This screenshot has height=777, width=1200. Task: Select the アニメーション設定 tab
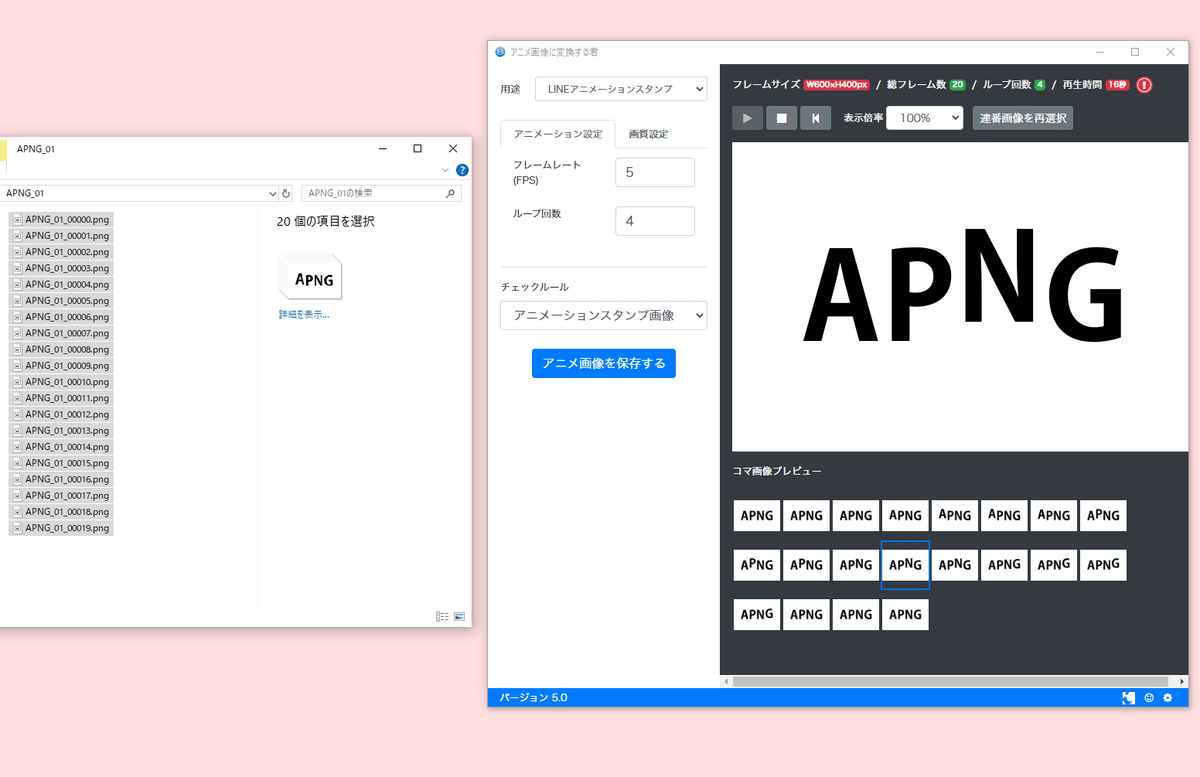point(557,134)
